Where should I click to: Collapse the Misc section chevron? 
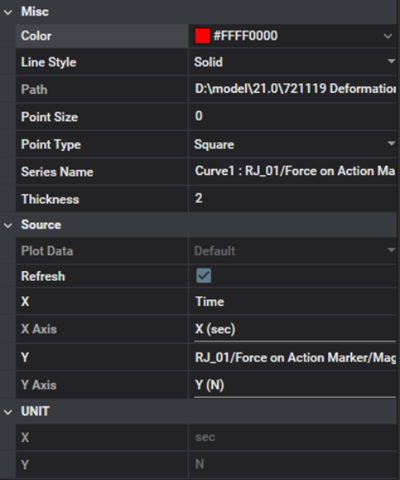[8, 12]
